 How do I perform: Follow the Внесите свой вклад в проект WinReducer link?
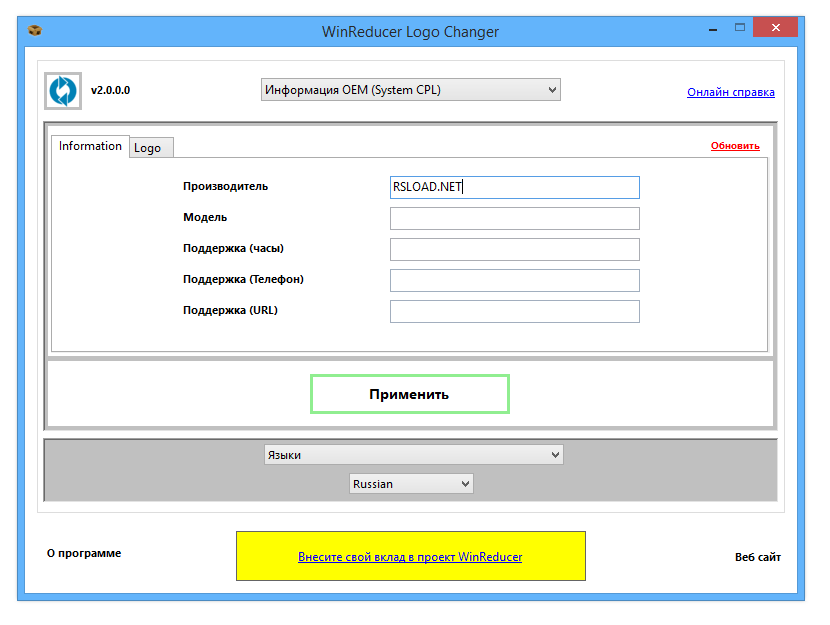coord(410,557)
